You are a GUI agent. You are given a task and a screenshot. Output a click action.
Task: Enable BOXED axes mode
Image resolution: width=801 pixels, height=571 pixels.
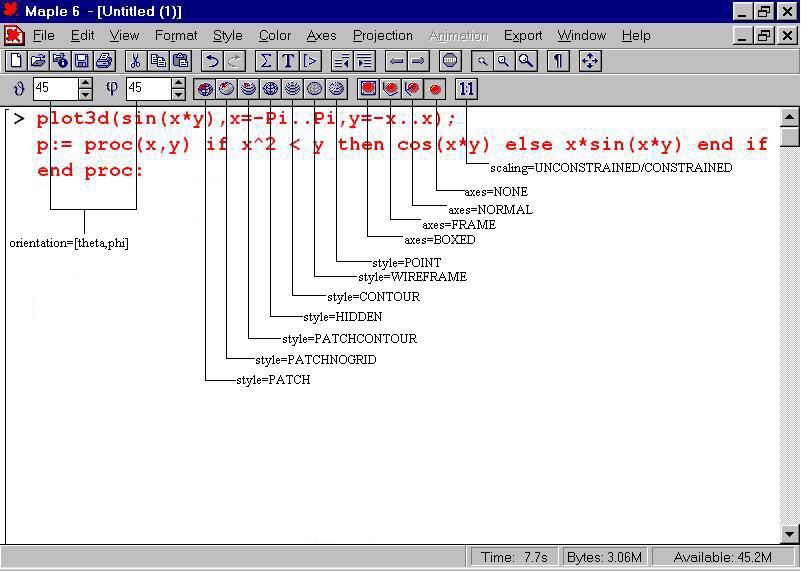pos(368,89)
